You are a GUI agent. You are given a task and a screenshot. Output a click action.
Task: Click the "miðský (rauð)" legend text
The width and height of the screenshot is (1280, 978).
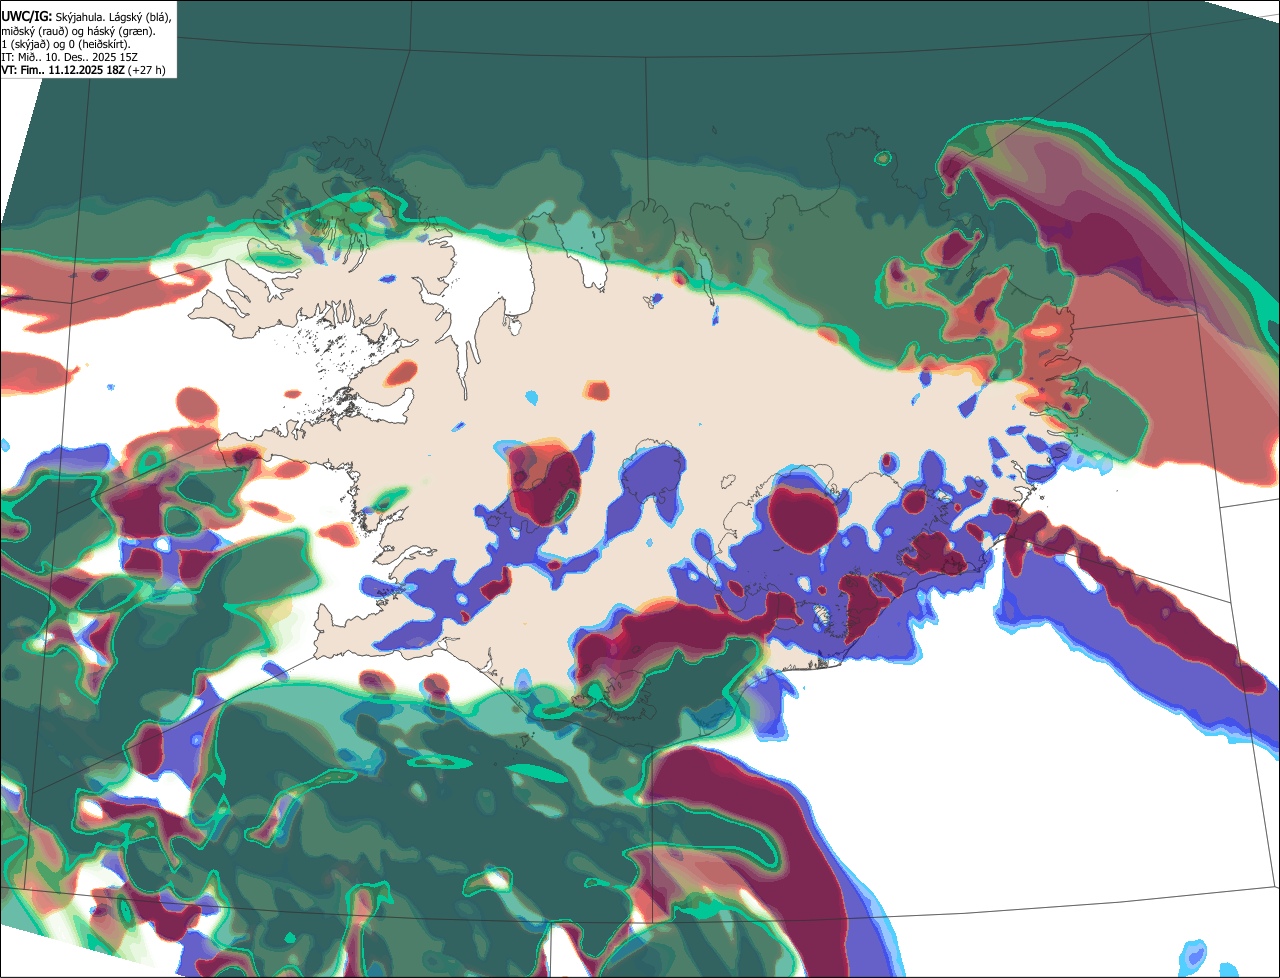35,32
